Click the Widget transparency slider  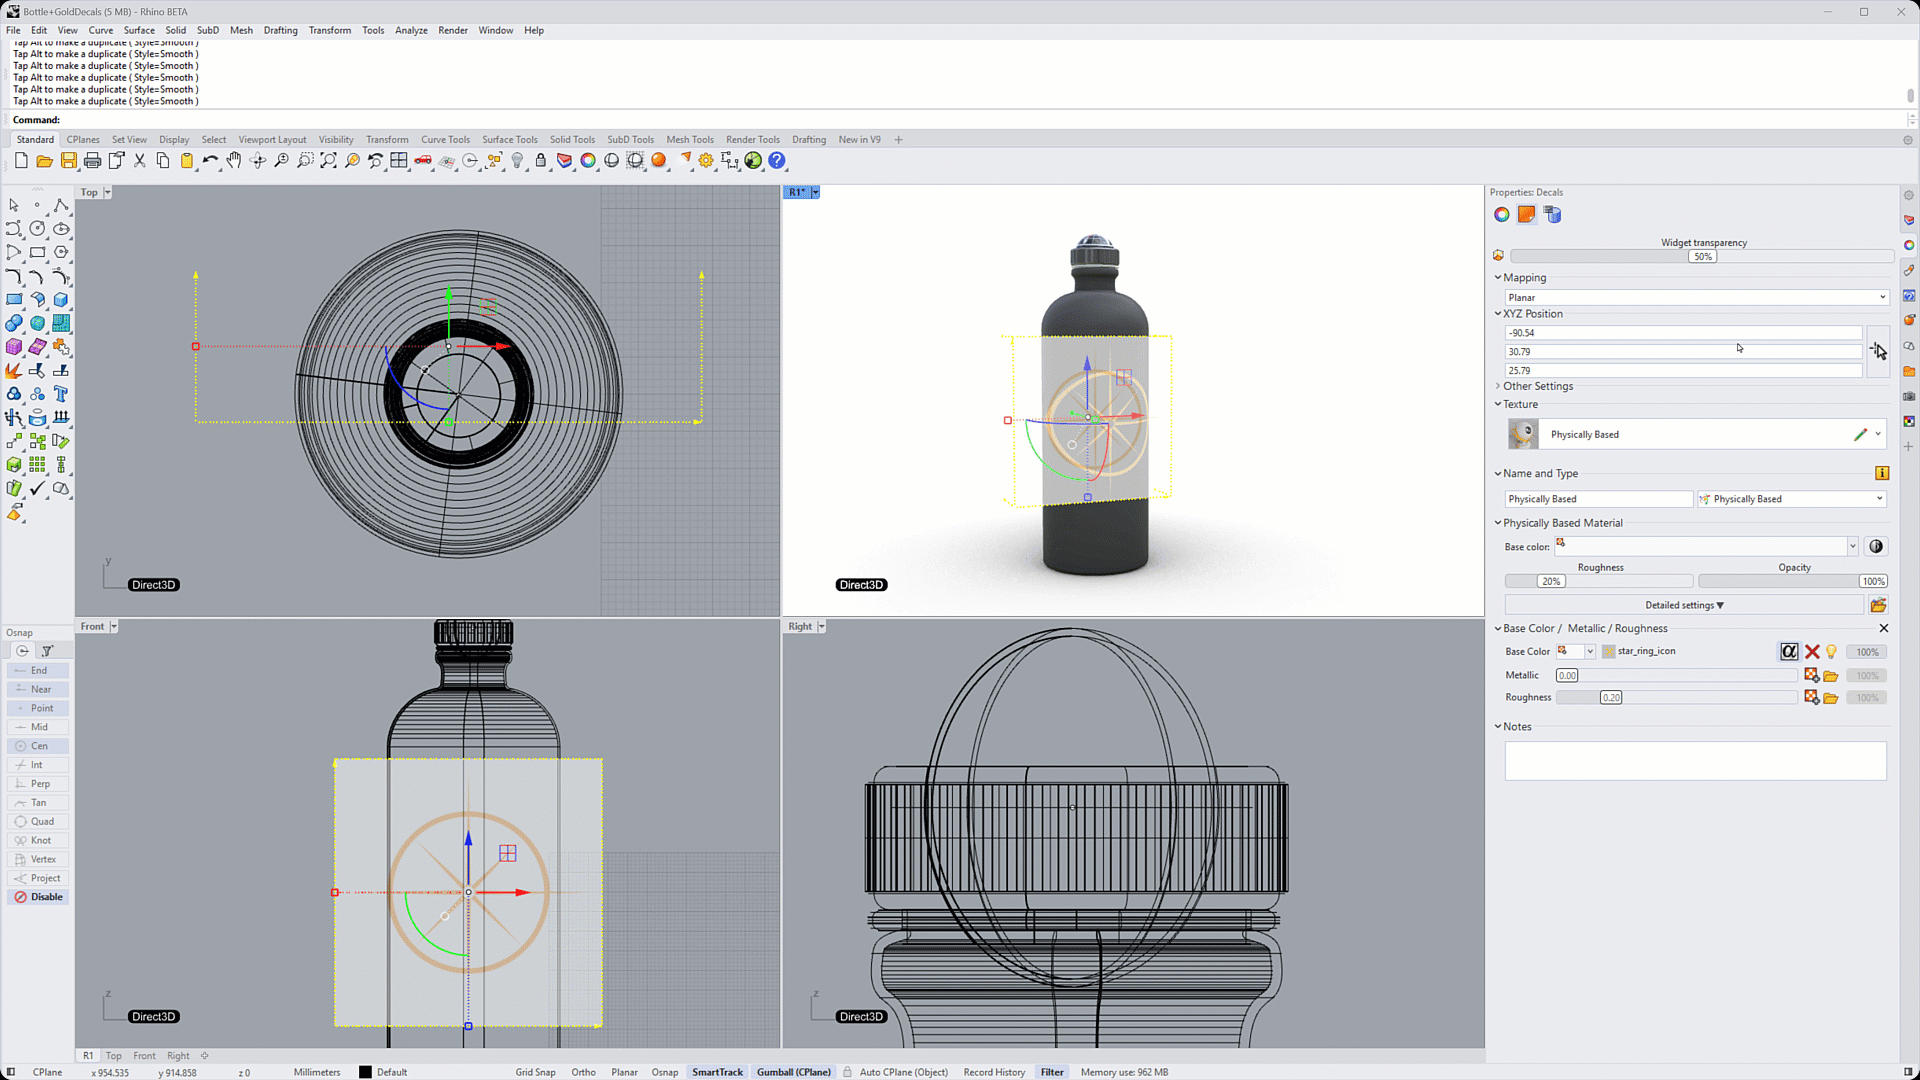point(1702,257)
